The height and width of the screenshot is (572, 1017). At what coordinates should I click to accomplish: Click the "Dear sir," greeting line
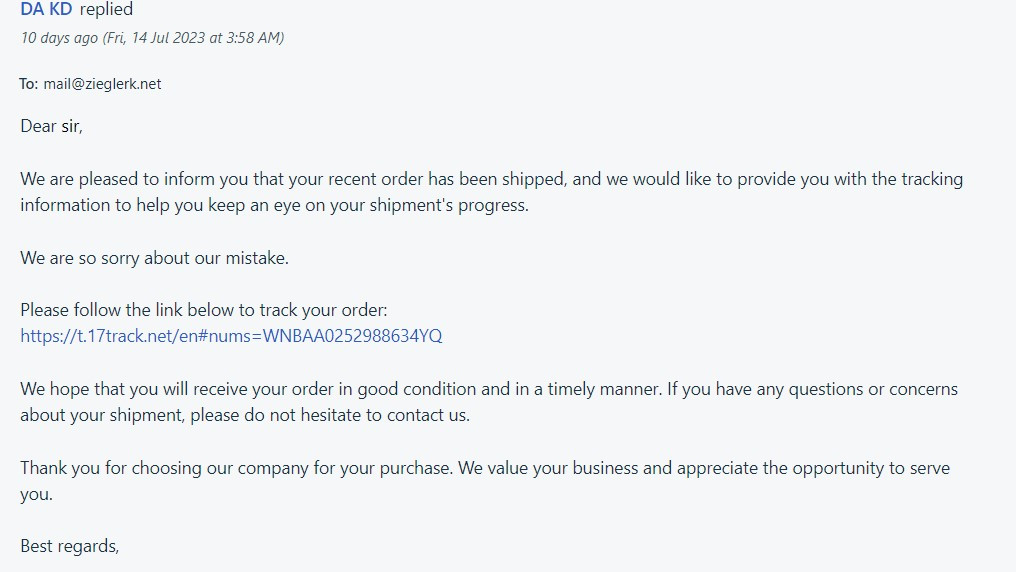(x=51, y=127)
